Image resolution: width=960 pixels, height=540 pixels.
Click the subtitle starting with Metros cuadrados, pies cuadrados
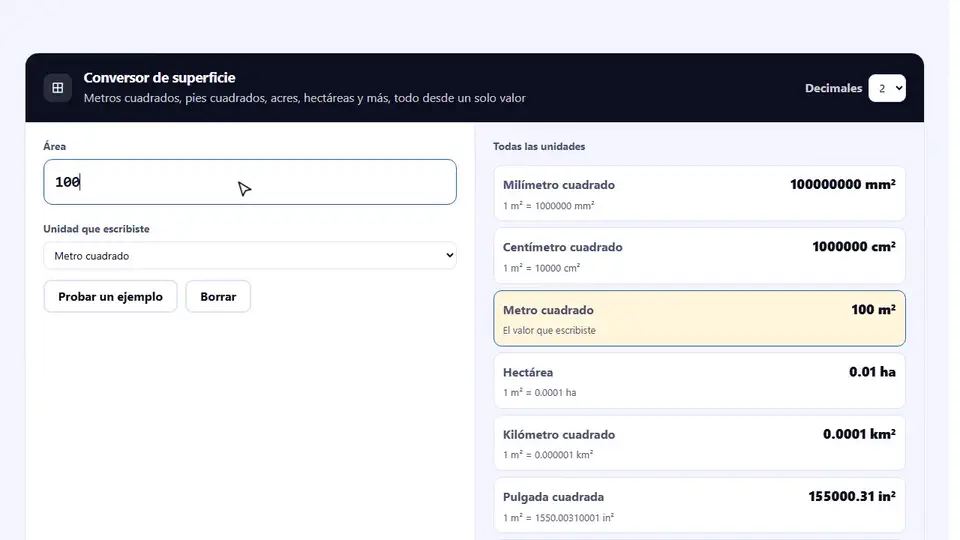click(x=304, y=98)
